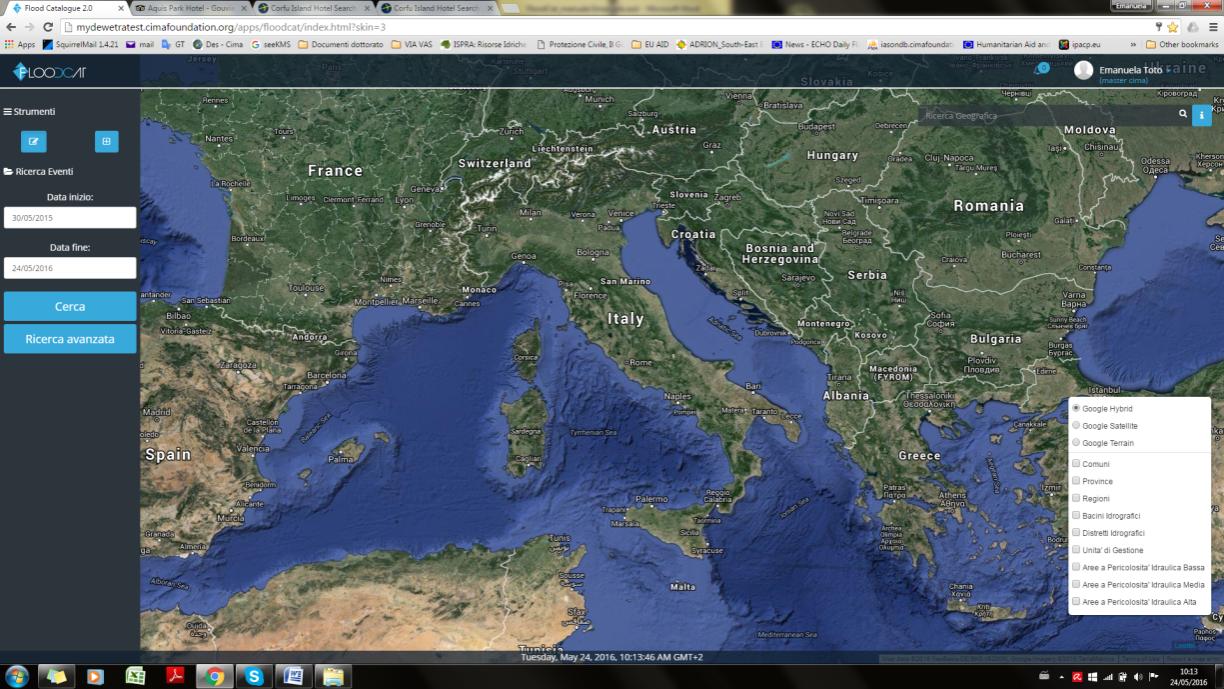1224x689 pixels.
Task: Open Excel from the taskbar
Action: click(135, 676)
